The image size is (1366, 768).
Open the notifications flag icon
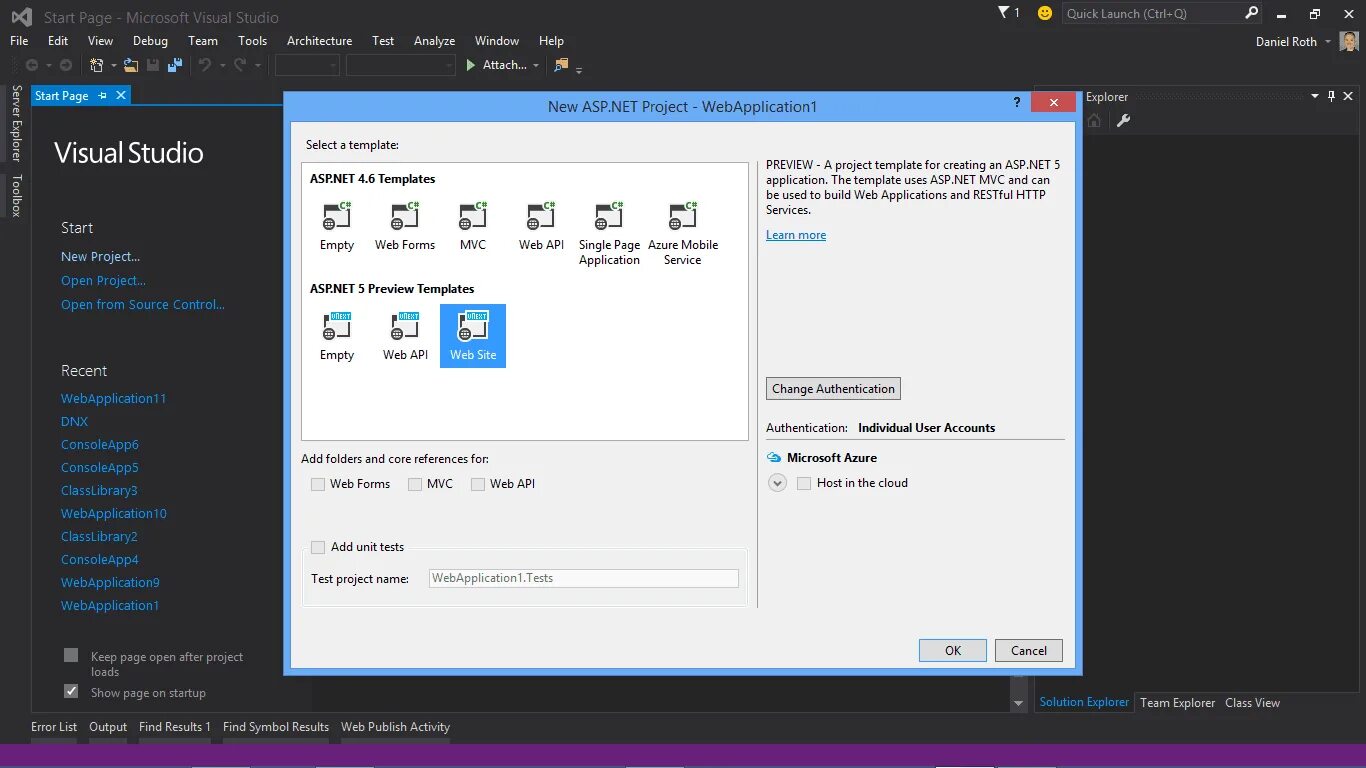[x=1004, y=13]
